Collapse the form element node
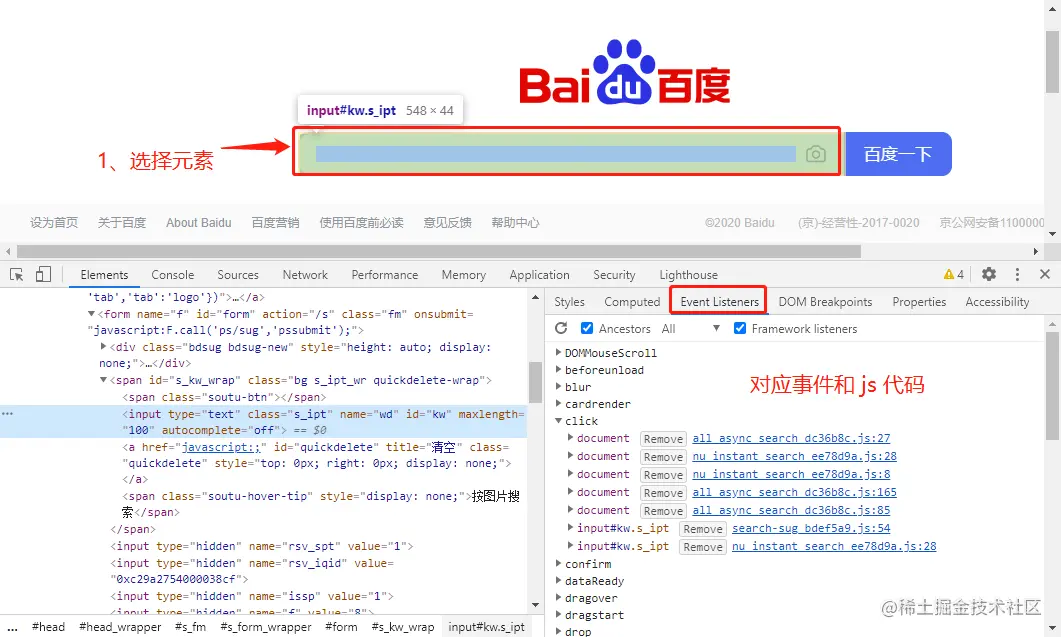The width and height of the screenshot is (1061, 637). [91, 314]
